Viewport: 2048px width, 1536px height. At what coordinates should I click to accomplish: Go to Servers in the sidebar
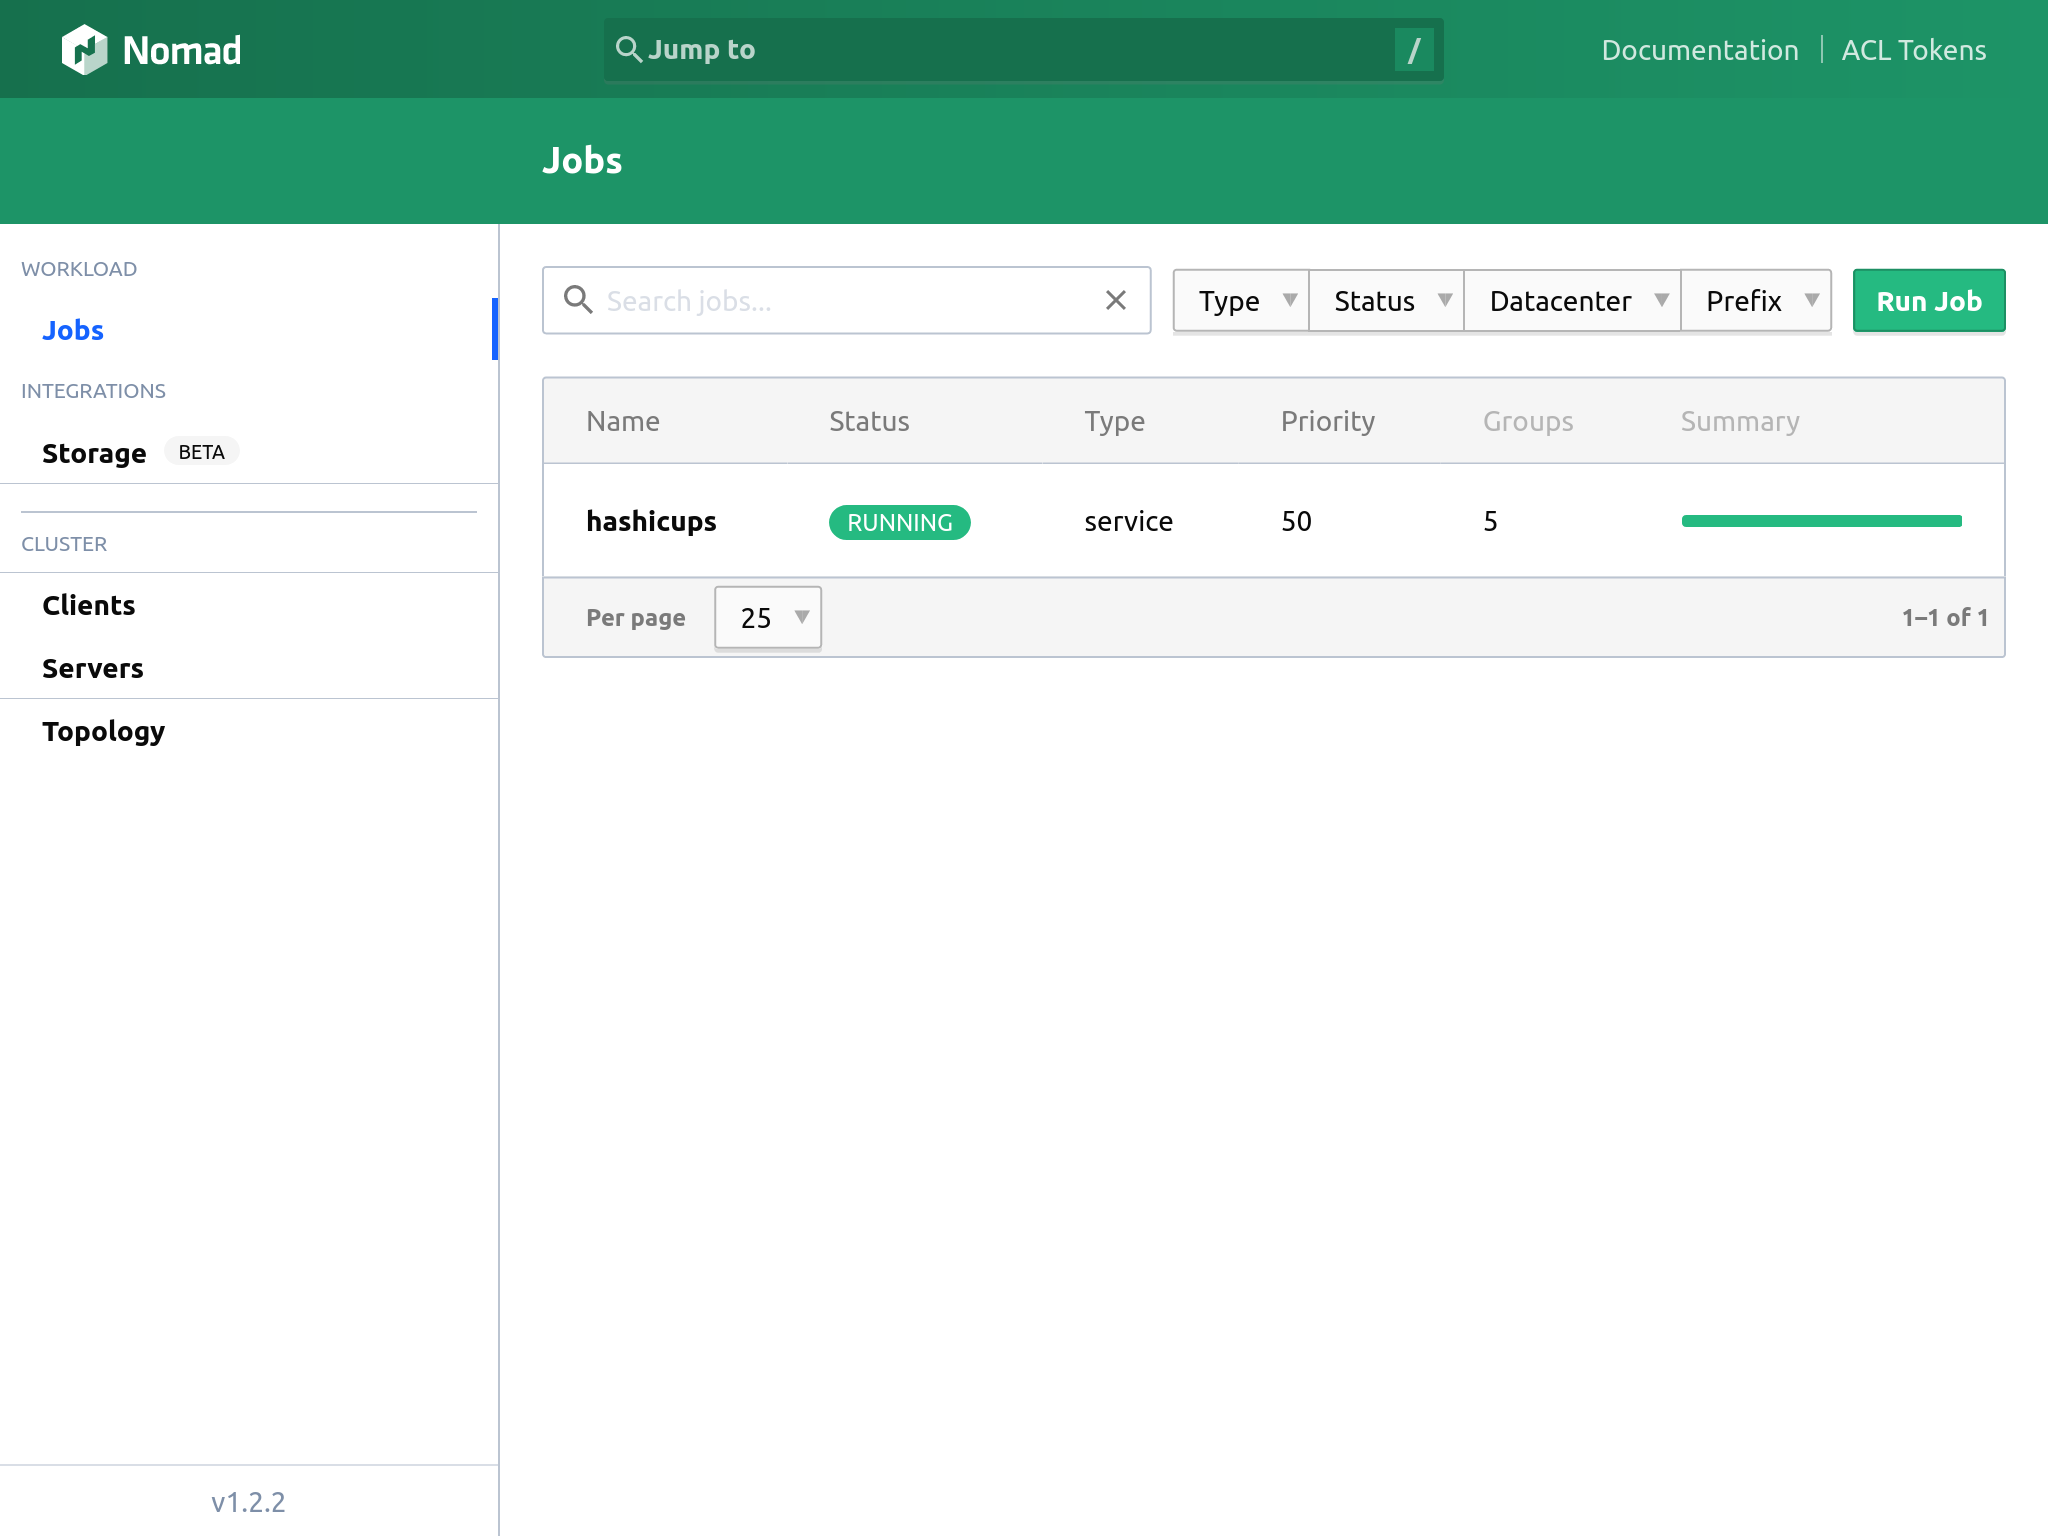tap(93, 668)
